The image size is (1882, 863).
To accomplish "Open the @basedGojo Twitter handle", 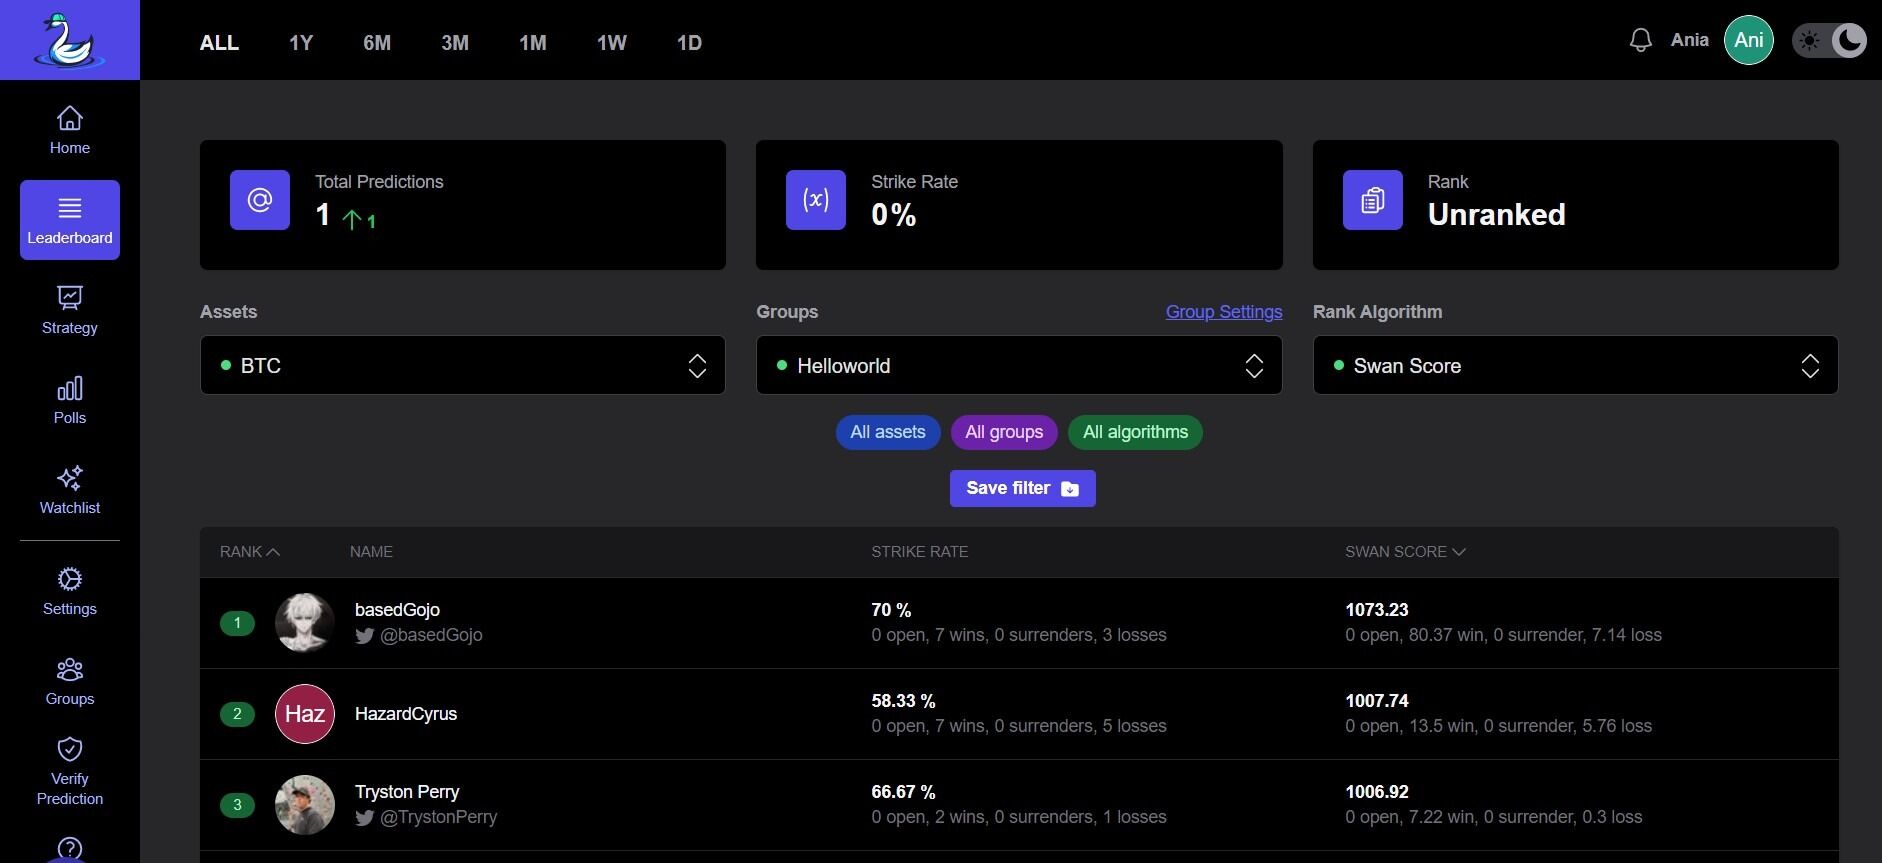I will [x=431, y=635].
